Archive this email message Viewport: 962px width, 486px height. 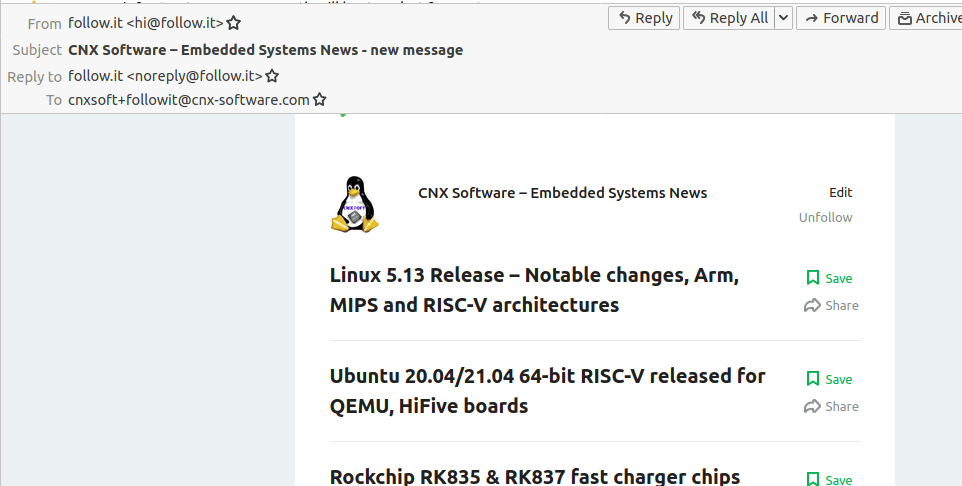927,18
